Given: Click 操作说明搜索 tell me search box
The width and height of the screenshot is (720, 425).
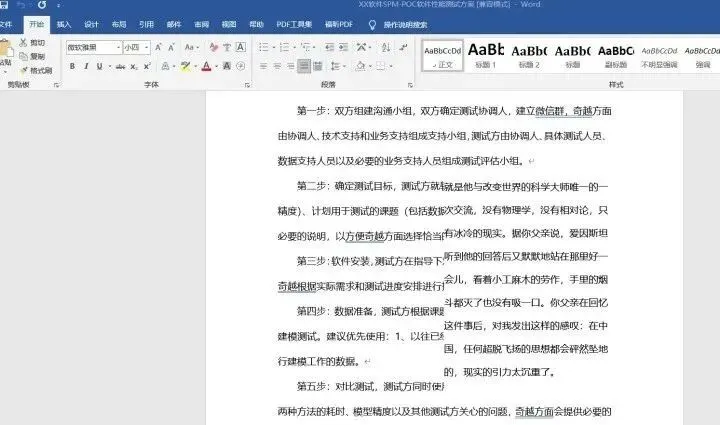Looking at the screenshot, I should tap(405, 25).
